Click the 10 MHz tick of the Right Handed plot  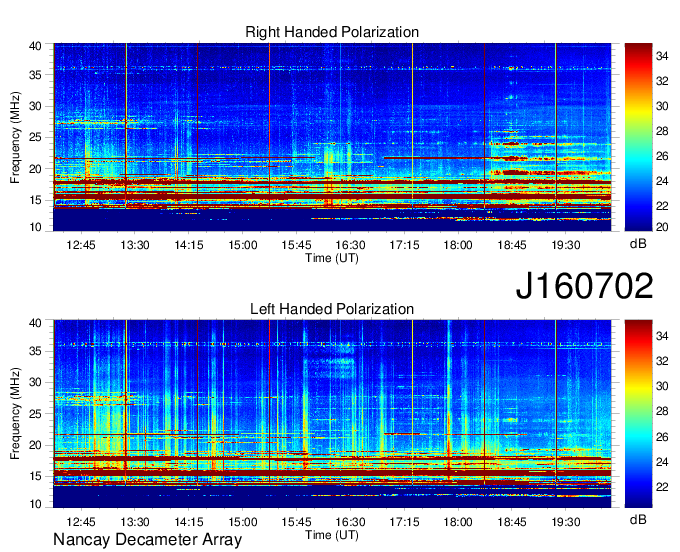[x=35, y=227]
